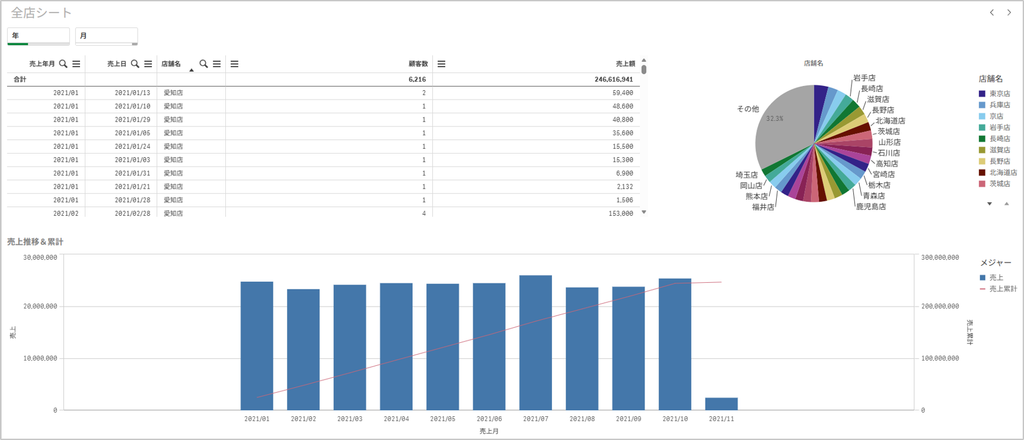The width and height of the screenshot is (1024, 440).
Task: Show next page of pie legend
Action: coord(989,204)
